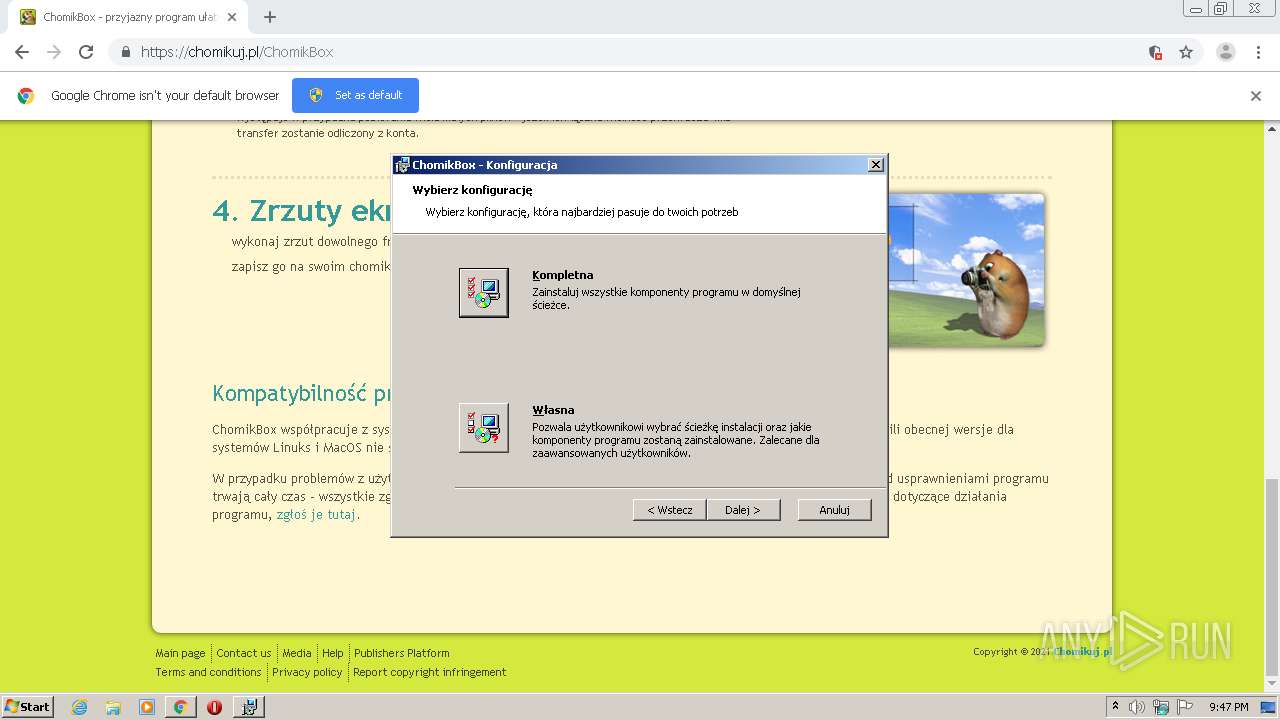Open the volume tray icon
The height and width of the screenshot is (720, 1280).
1137,707
